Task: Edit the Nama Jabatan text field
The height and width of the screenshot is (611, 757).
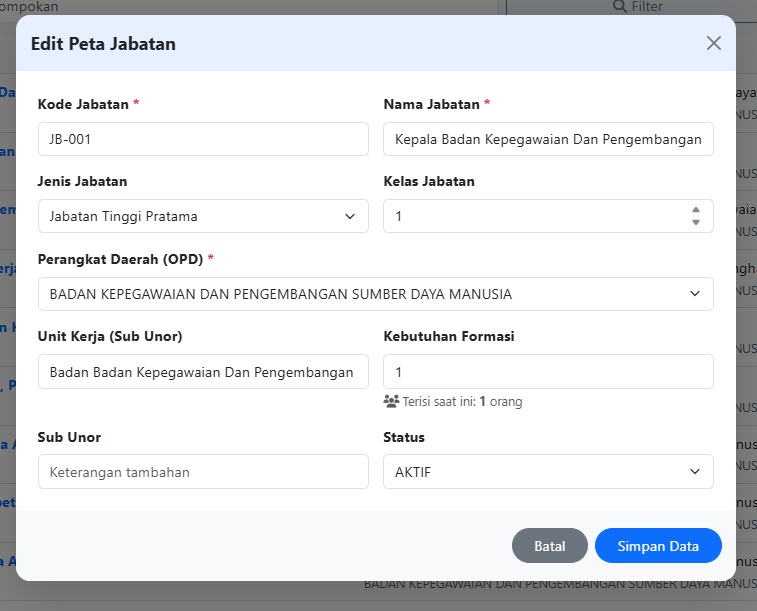Action: [x=548, y=139]
